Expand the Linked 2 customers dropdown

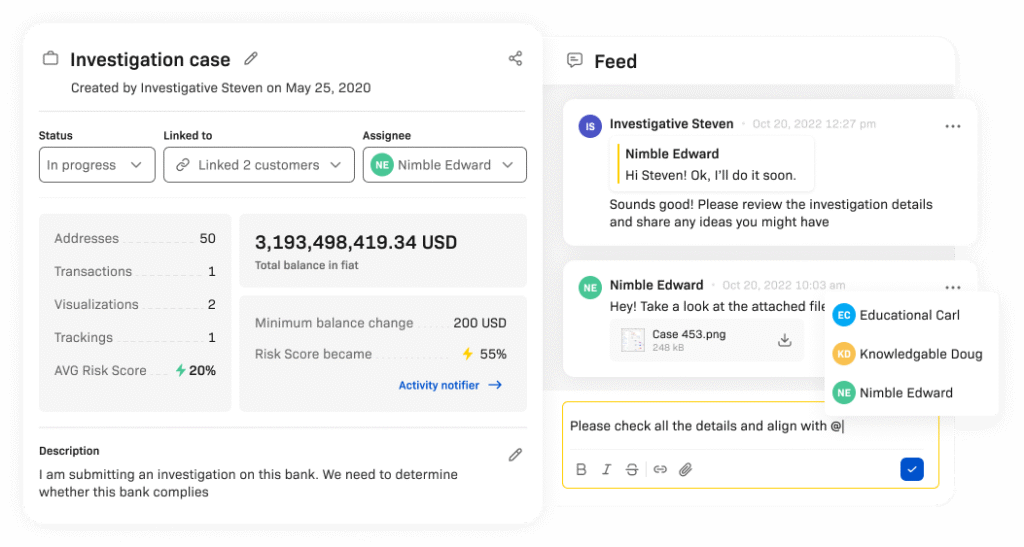pos(258,165)
